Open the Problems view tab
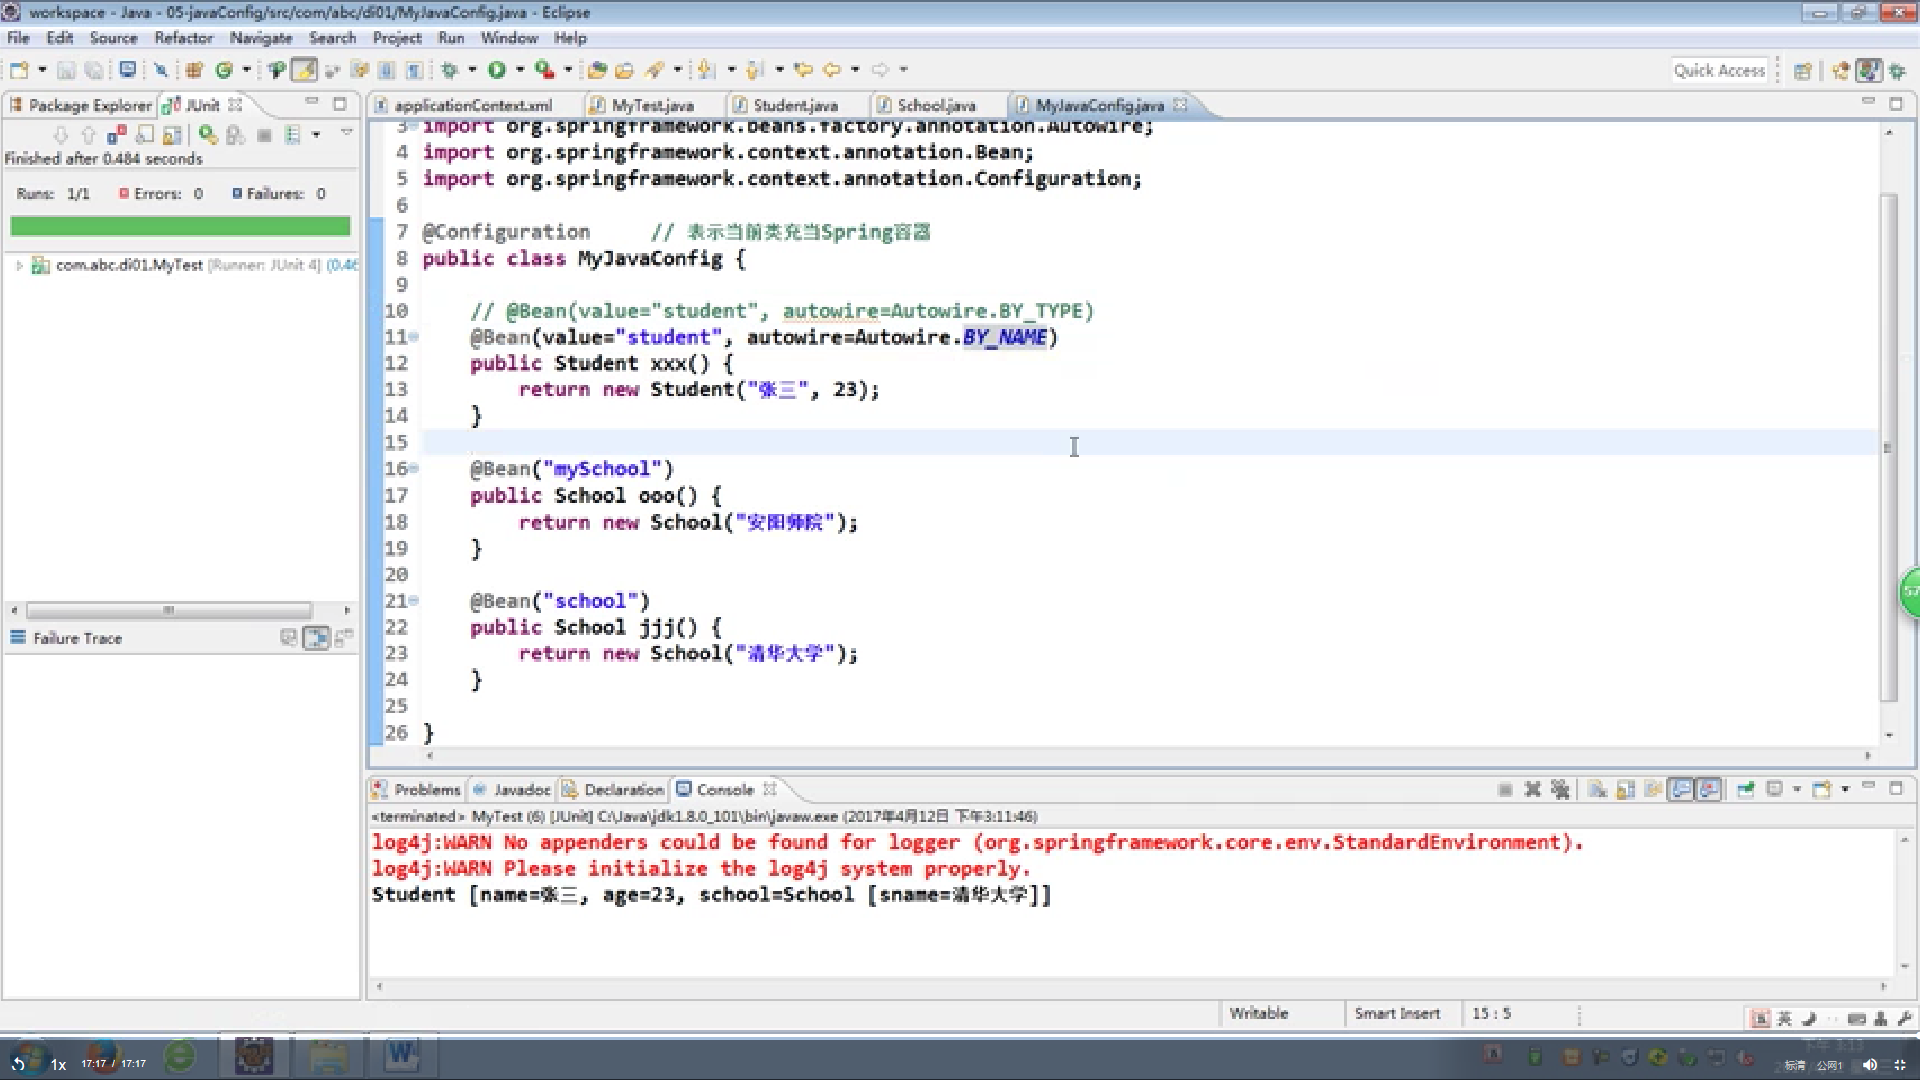The image size is (1920, 1080). (x=416, y=790)
